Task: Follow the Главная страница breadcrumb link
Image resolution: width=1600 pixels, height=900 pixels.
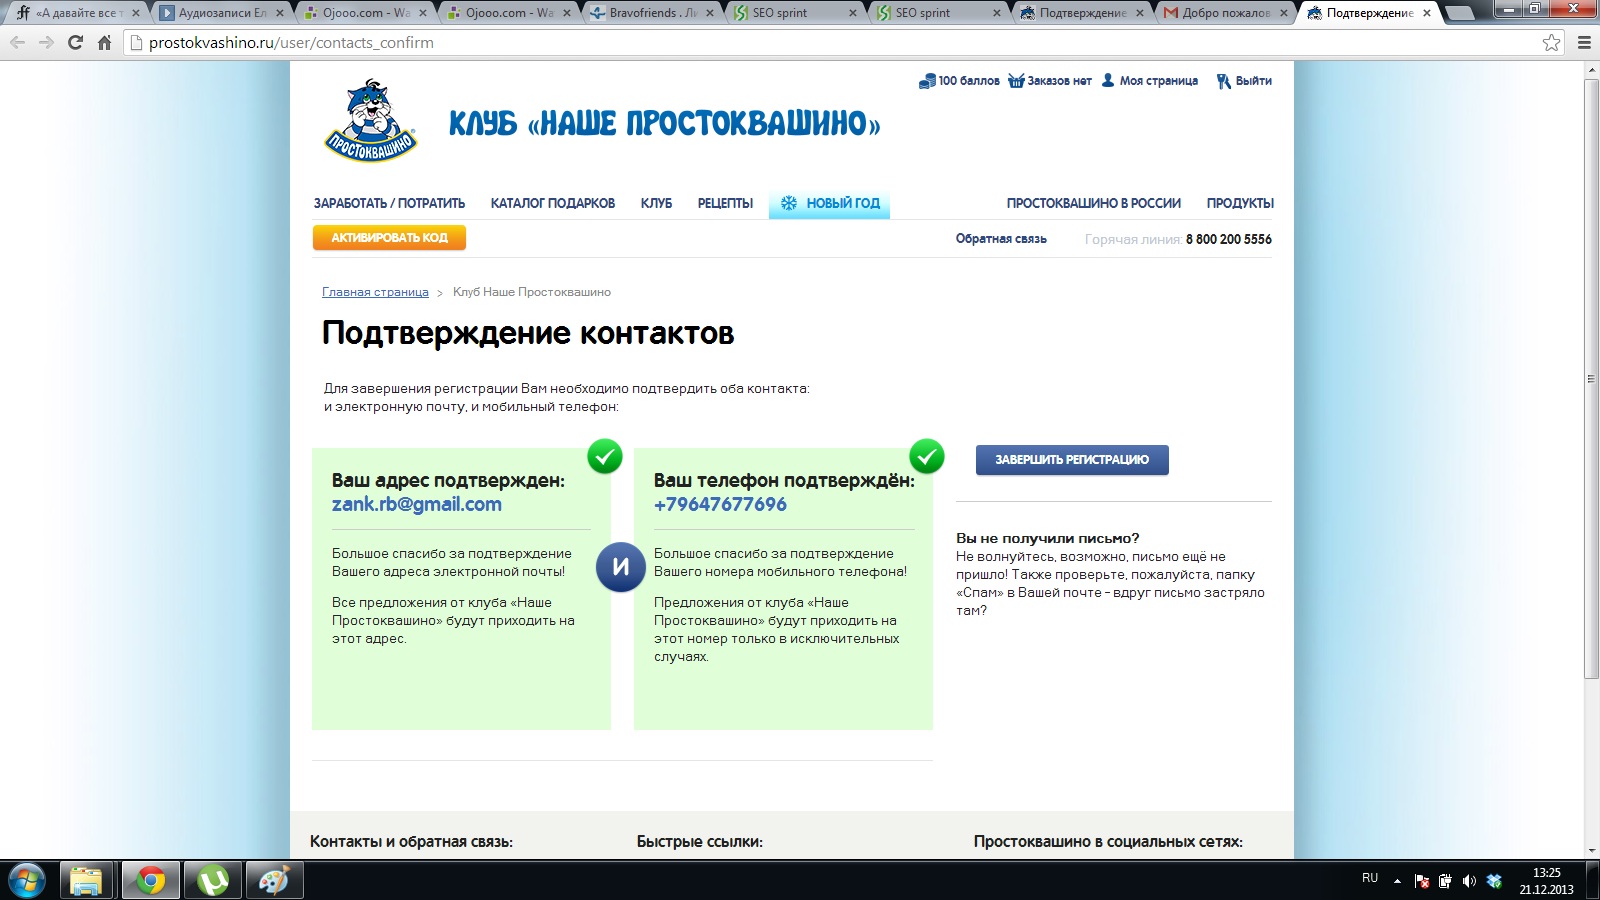Action: [x=375, y=292]
